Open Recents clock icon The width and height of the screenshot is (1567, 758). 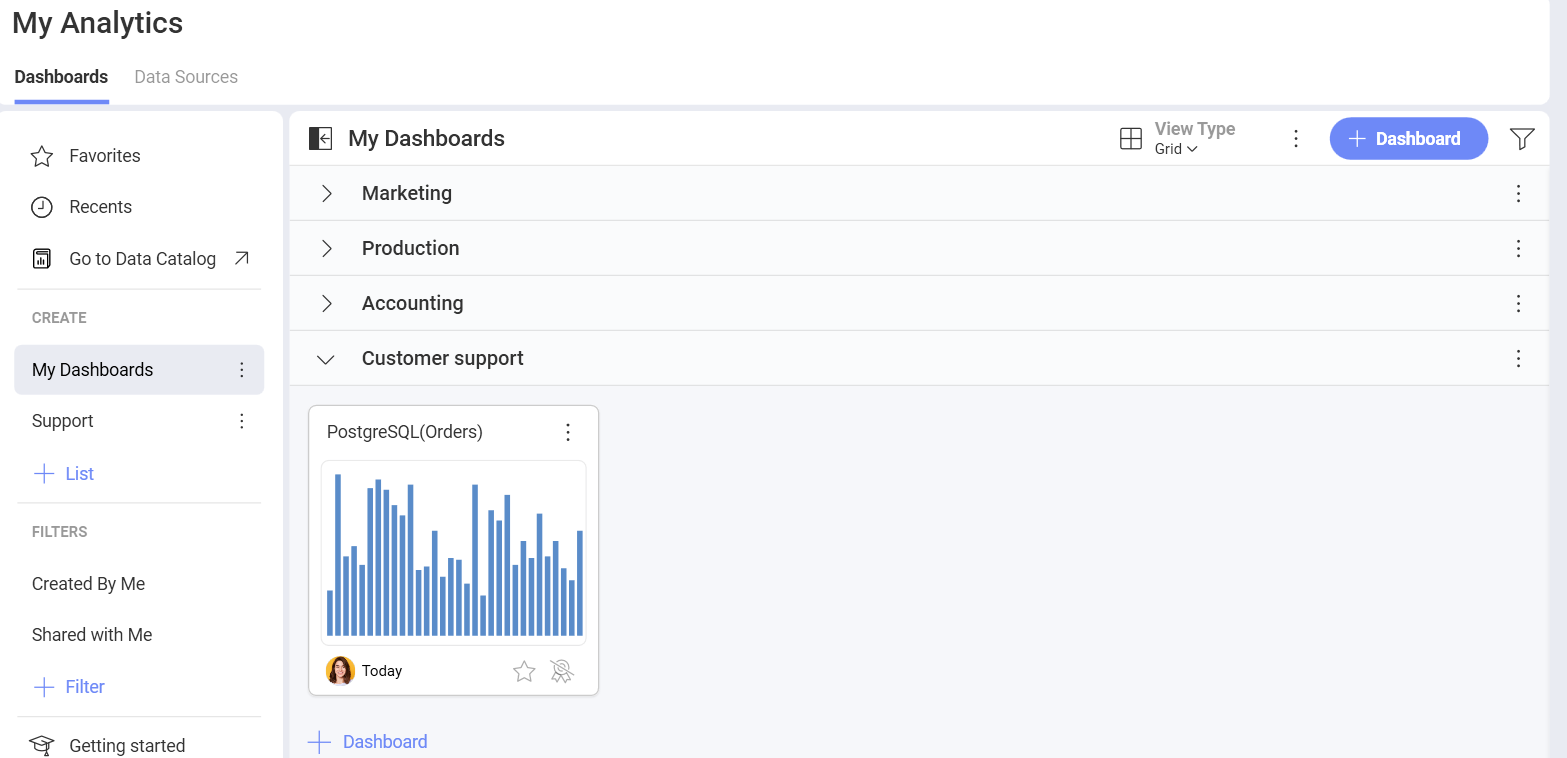[42, 207]
